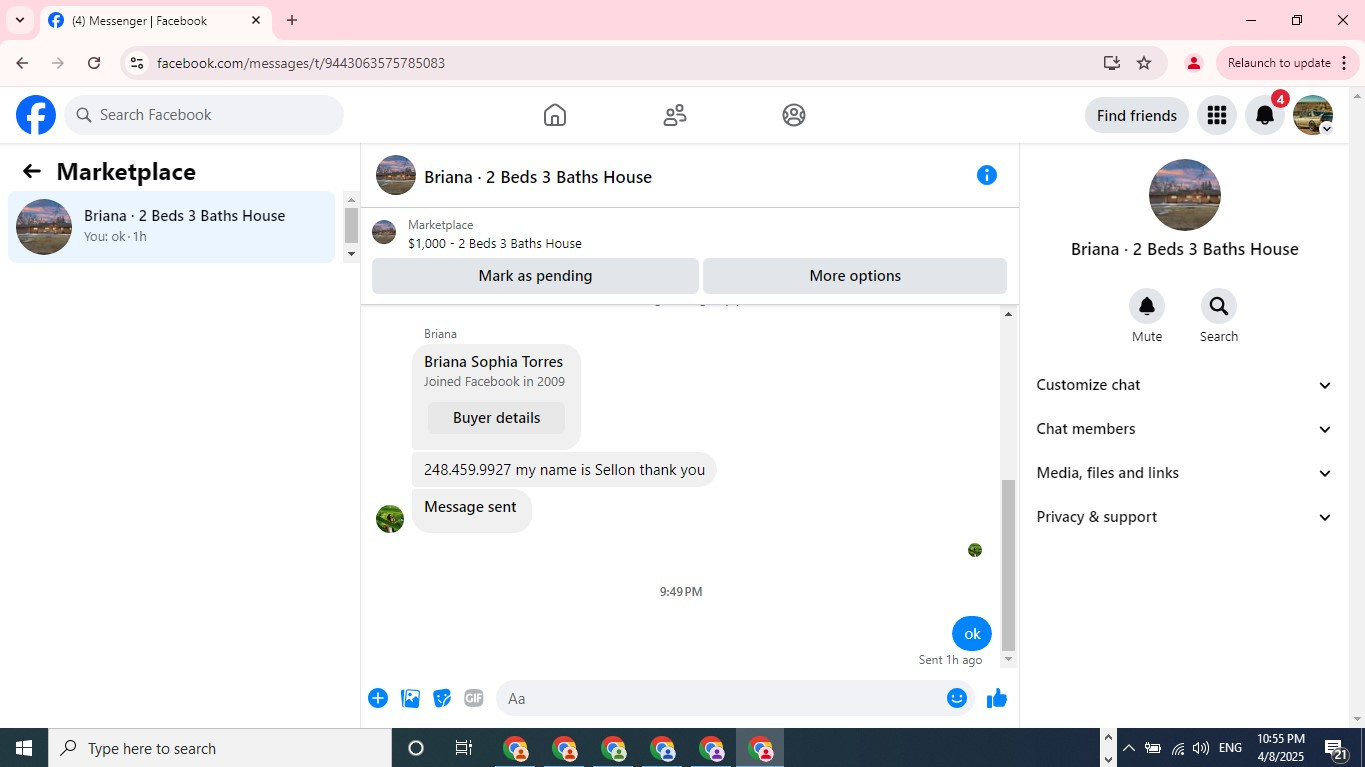Open Cortana circle on taskbar

tap(416, 748)
